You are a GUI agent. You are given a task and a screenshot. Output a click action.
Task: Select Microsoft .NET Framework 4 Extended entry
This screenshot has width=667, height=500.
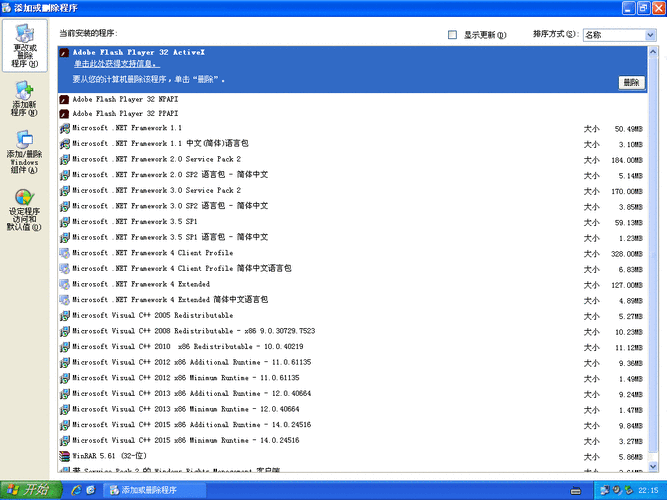[x=140, y=284]
